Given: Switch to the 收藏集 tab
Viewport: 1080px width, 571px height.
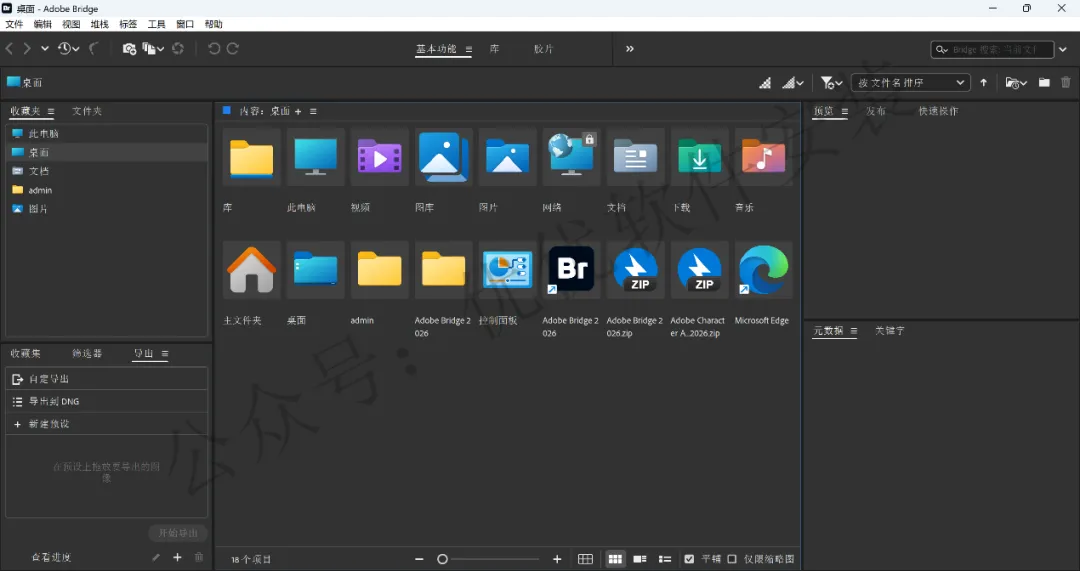Looking at the screenshot, I should point(25,353).
